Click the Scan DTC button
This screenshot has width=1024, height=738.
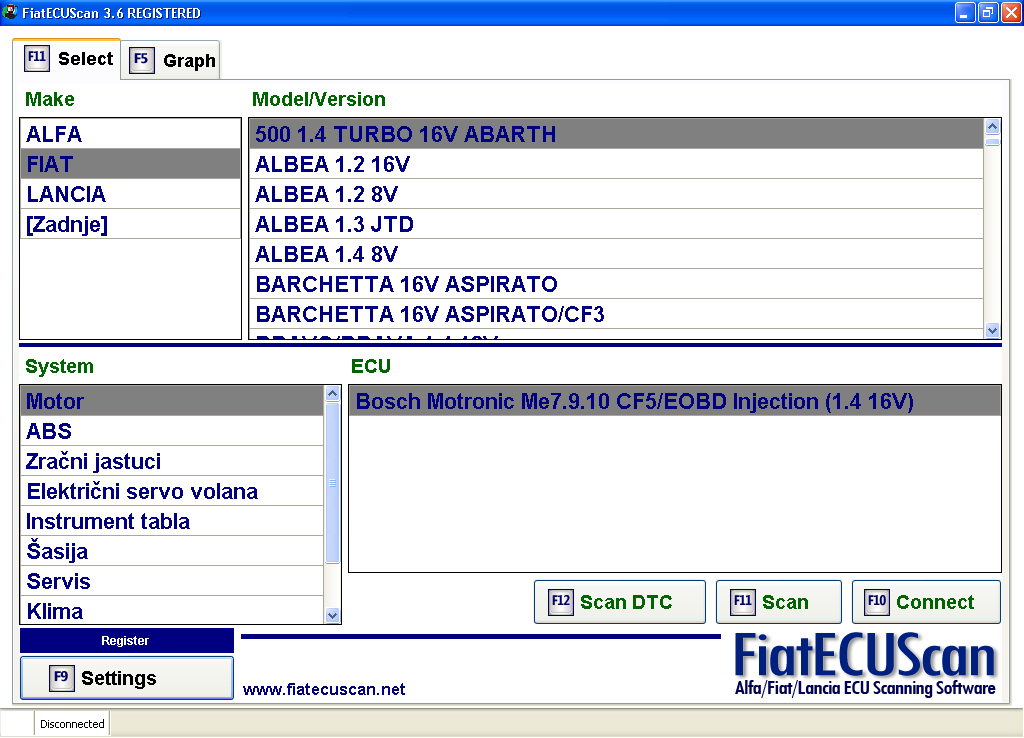tap(620, 602)
